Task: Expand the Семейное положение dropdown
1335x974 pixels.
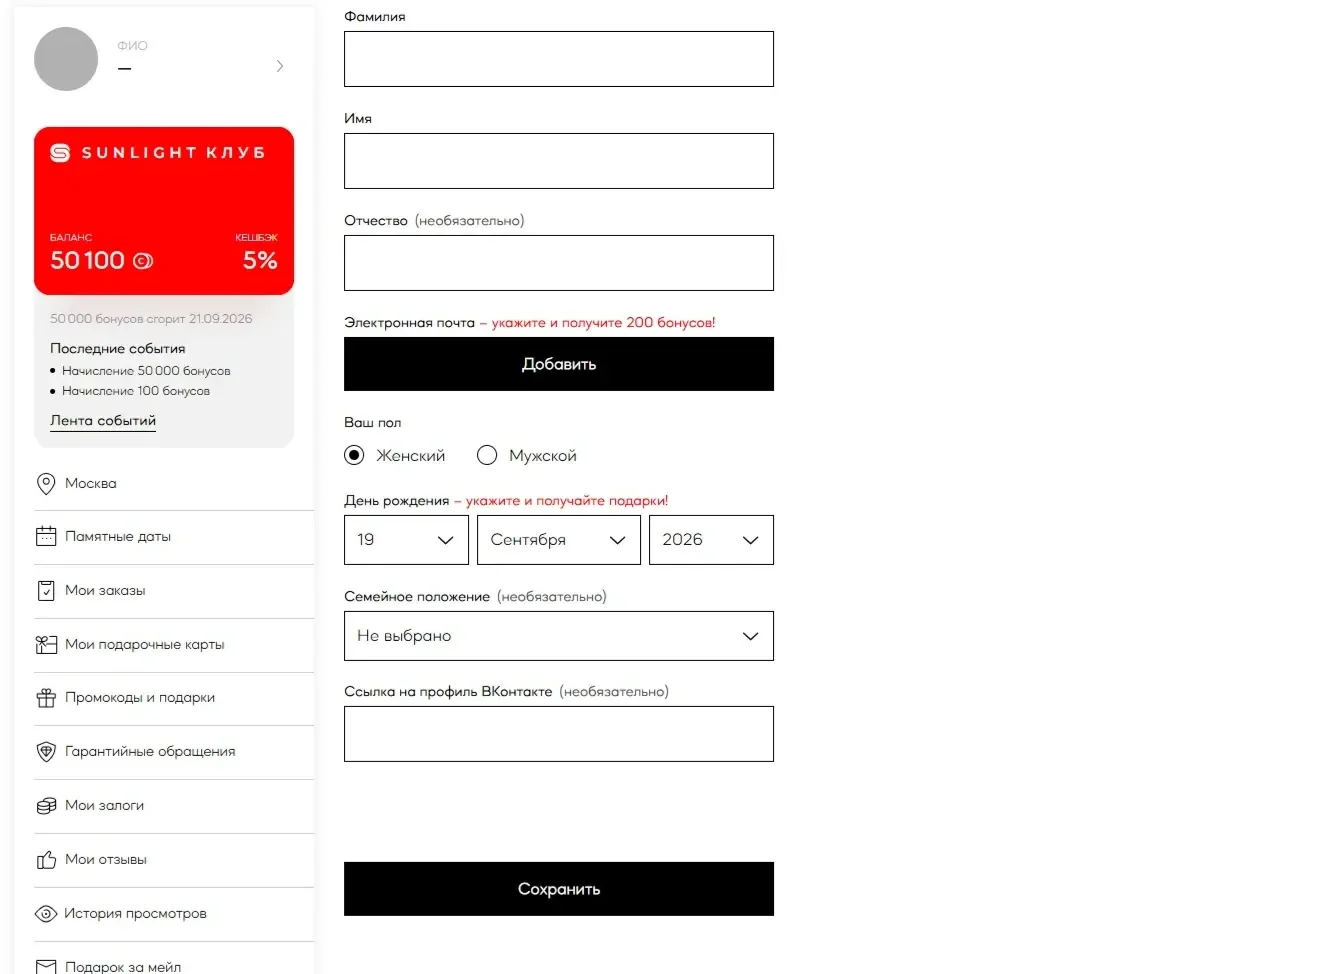Action: (x=559, y=636)
